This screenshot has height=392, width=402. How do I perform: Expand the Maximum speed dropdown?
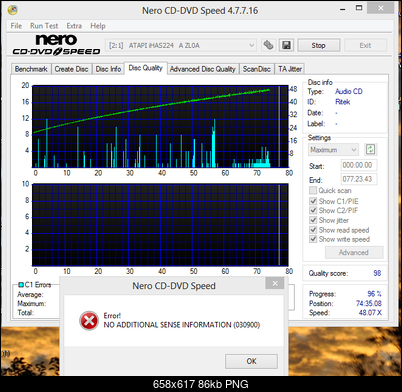(x=333, y=150)
